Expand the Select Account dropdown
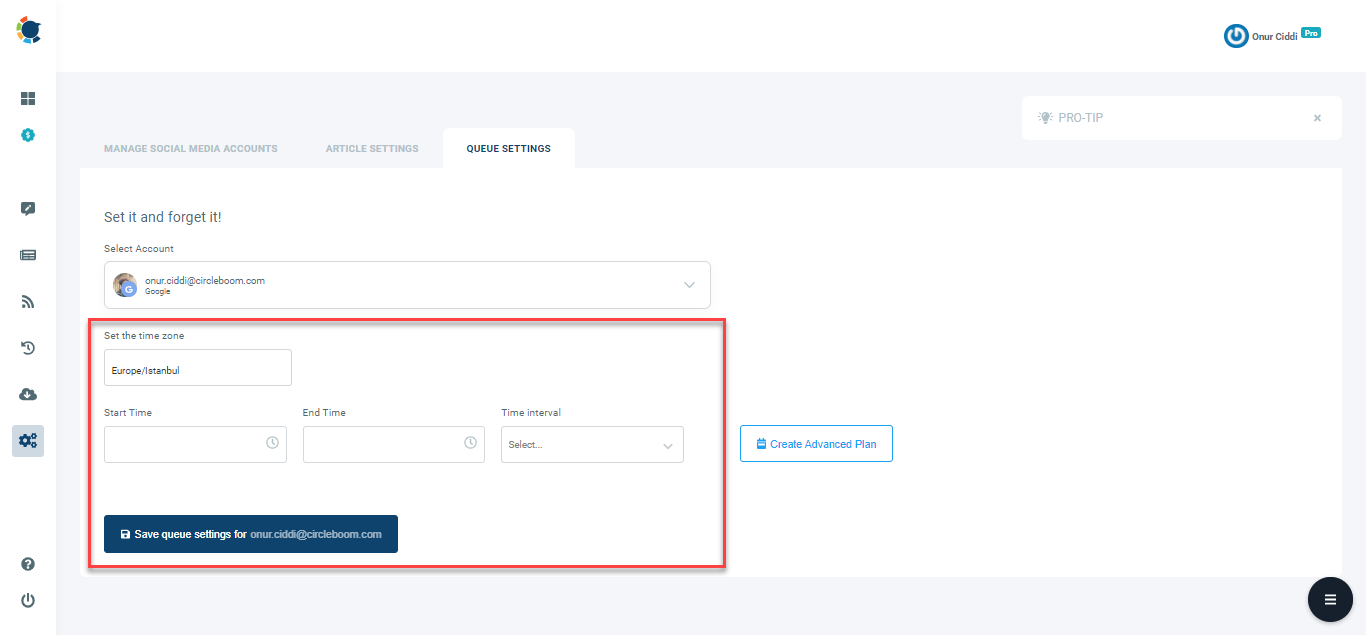The width and height of the screenshot is (1366, 635). 407,285
